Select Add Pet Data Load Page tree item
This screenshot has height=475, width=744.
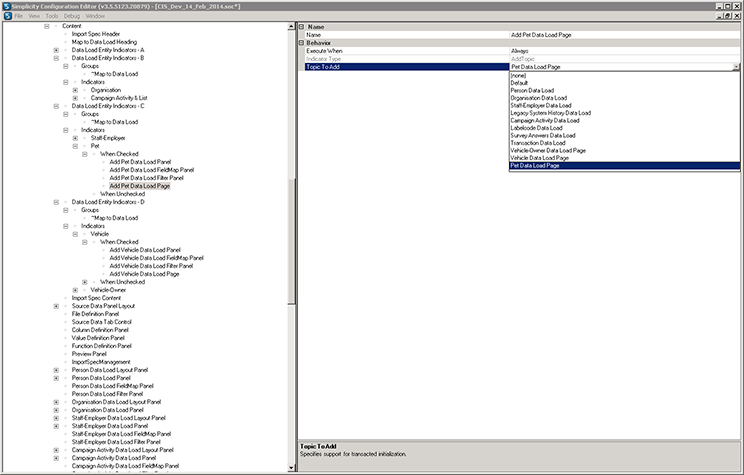140,186
